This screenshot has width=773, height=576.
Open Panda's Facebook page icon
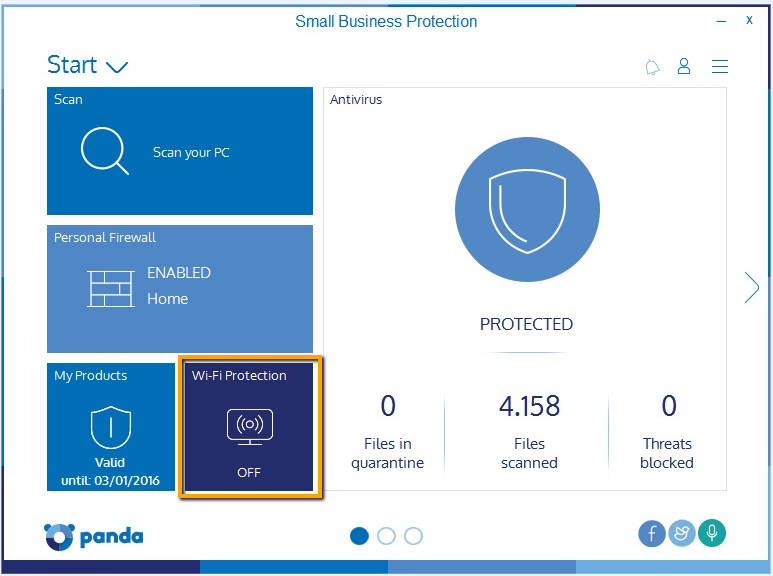[652, 534]
